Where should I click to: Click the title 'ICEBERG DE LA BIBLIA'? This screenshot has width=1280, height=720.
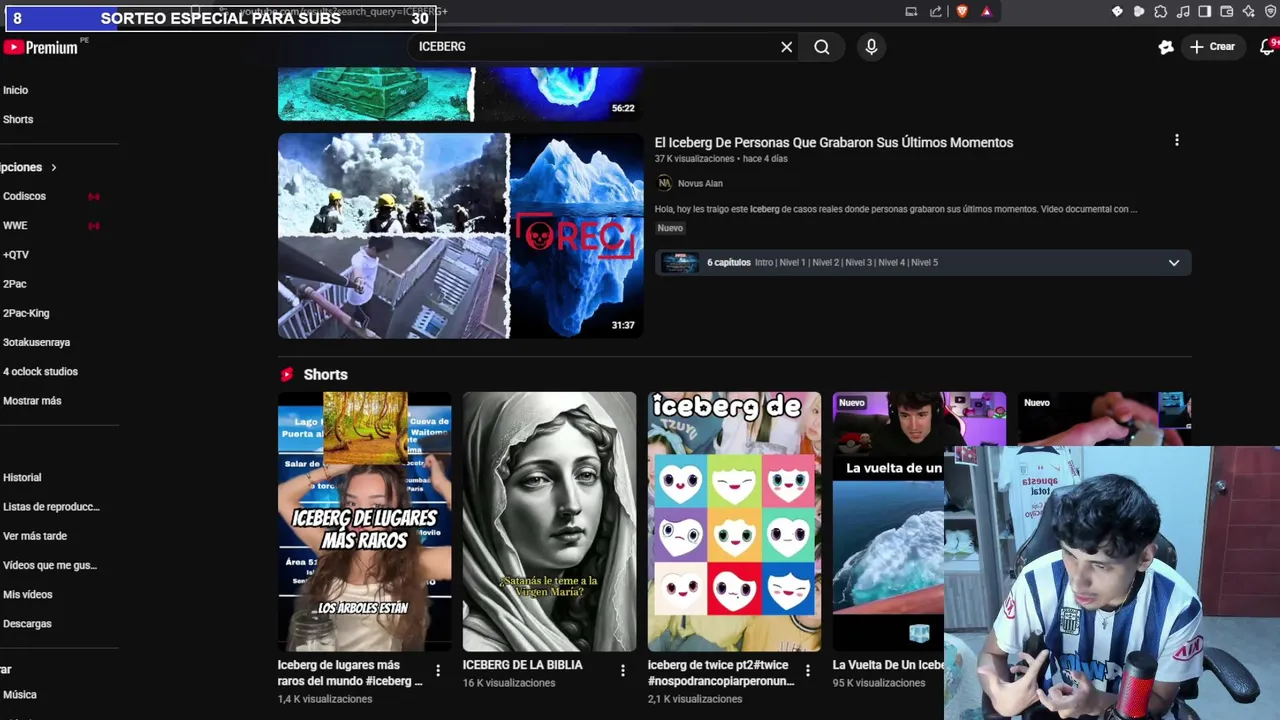click(x=522, y=665)
